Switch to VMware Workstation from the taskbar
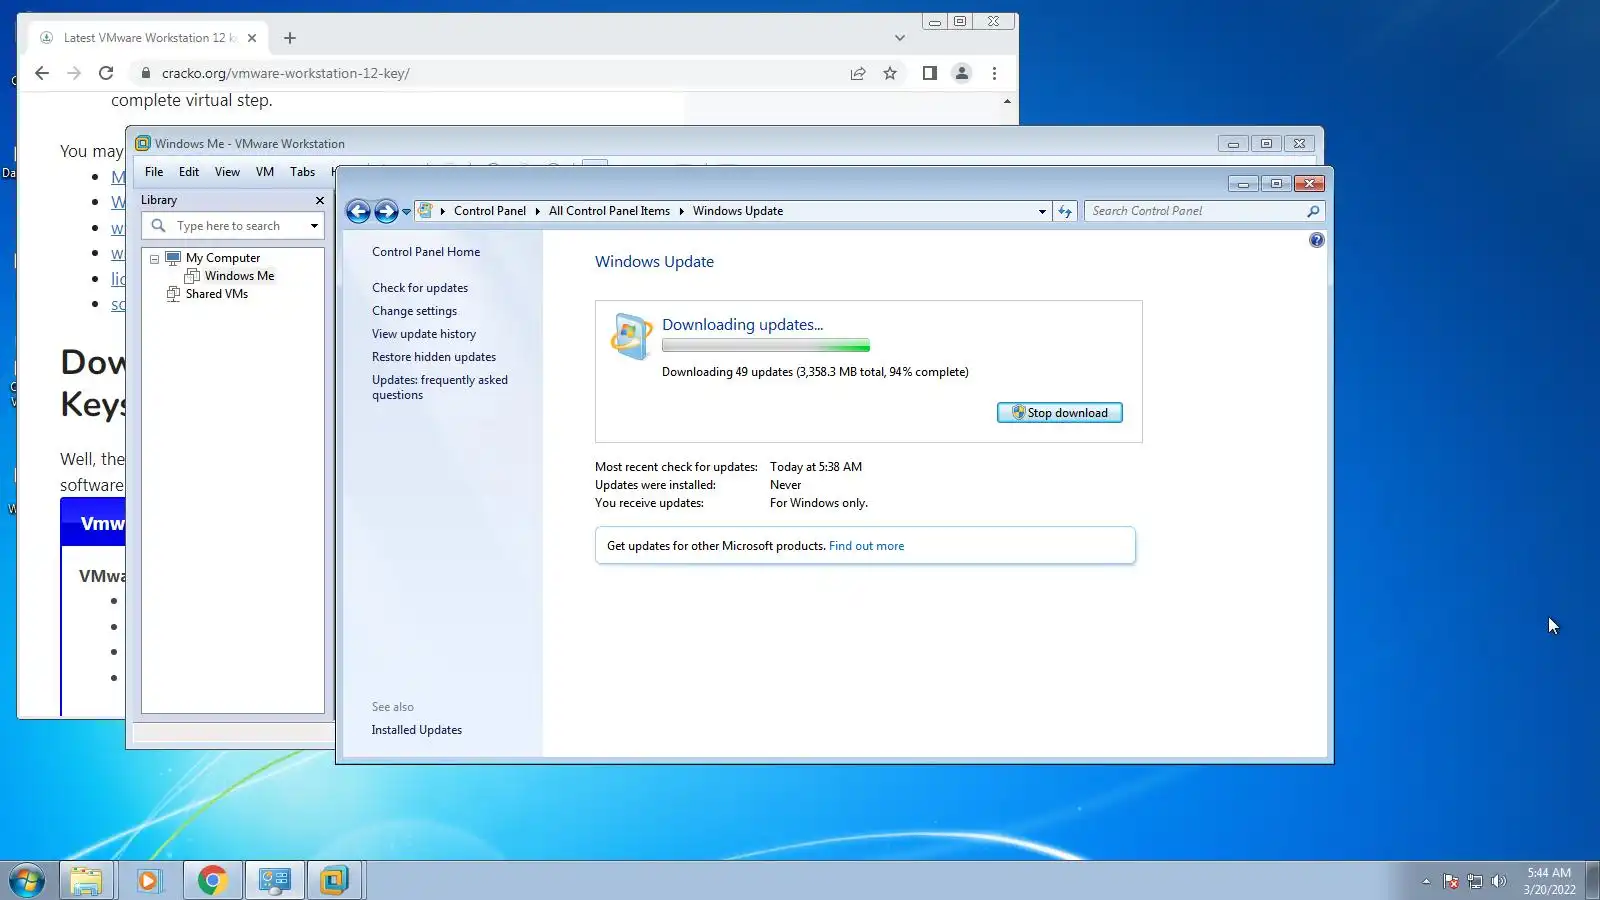 (x=335, y=881)
